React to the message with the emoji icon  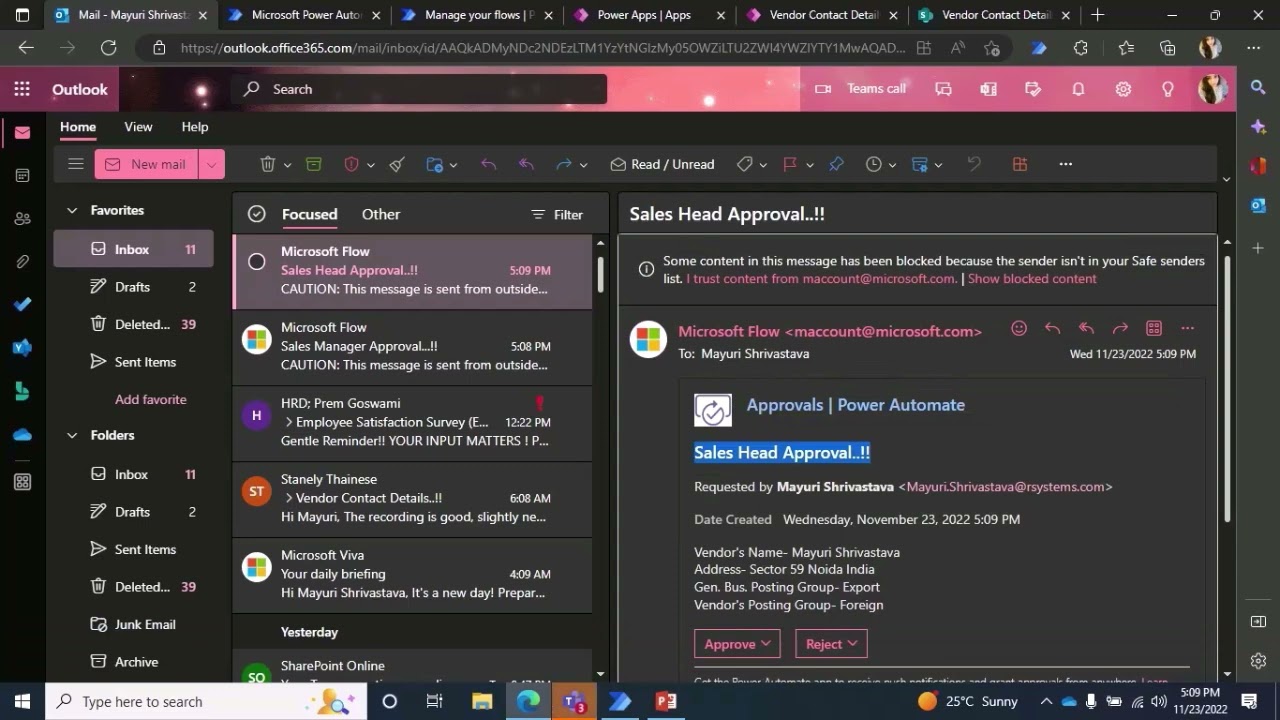[x=1019, y=328]
